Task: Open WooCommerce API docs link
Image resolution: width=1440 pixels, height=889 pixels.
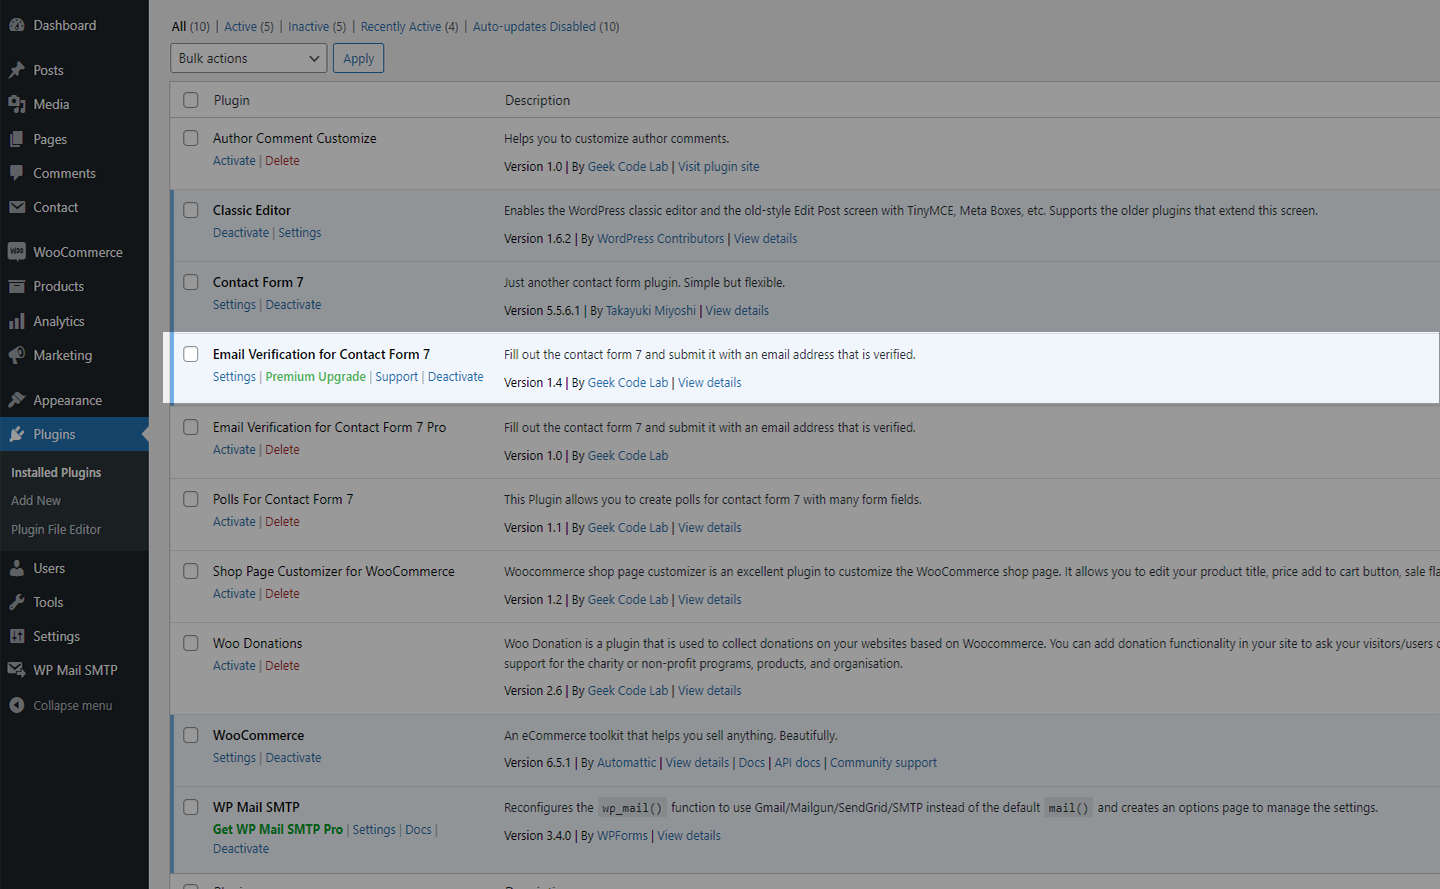Action: click(x=797, y=762)
